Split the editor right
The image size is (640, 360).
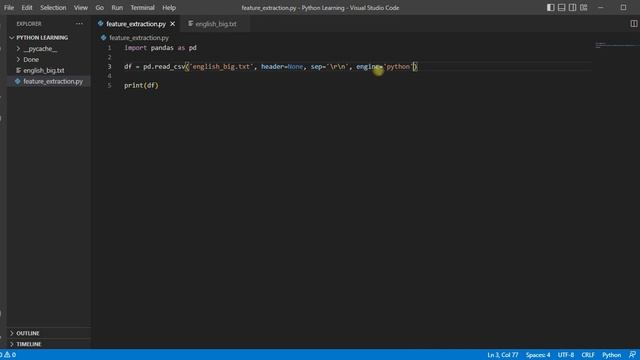click(633, 24)
